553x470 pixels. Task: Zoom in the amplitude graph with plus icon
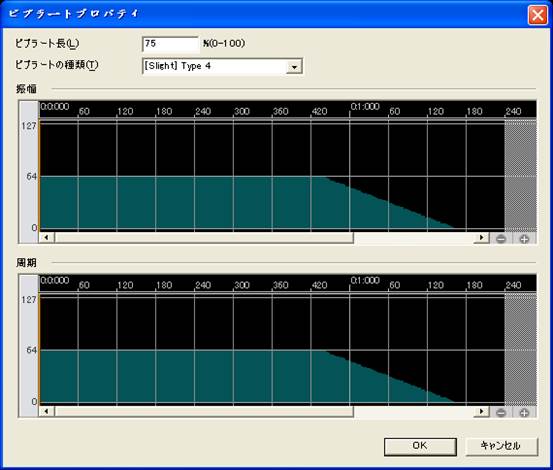point(524,239)
